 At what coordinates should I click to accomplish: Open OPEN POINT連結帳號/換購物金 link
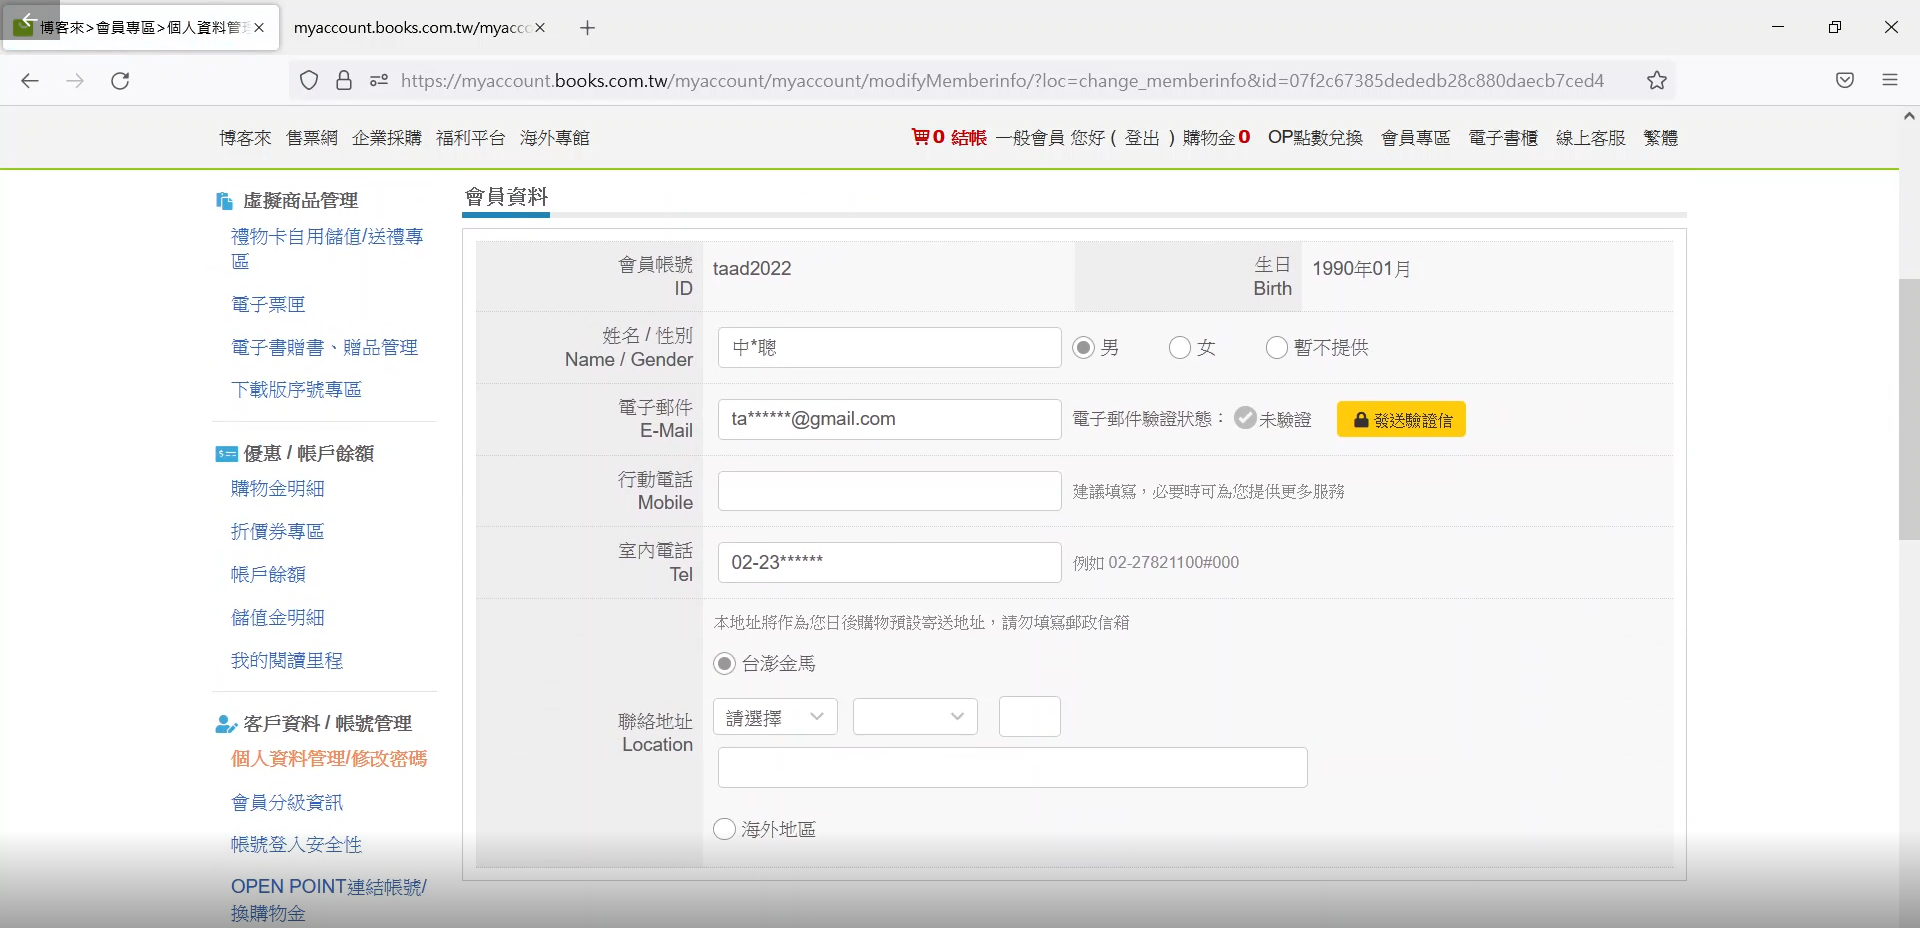(329, 899)
